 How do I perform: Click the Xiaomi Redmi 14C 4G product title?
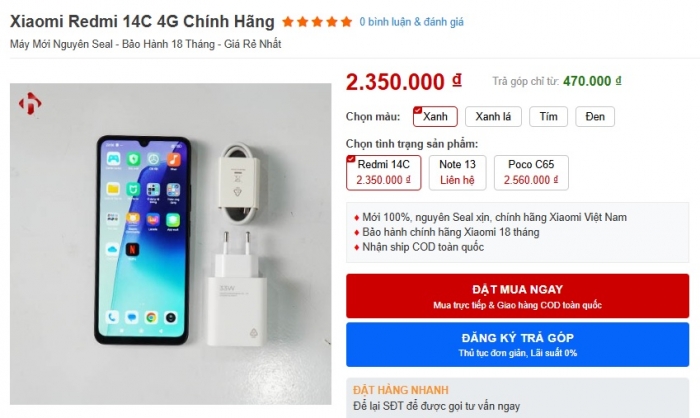[x=142, y=21]
